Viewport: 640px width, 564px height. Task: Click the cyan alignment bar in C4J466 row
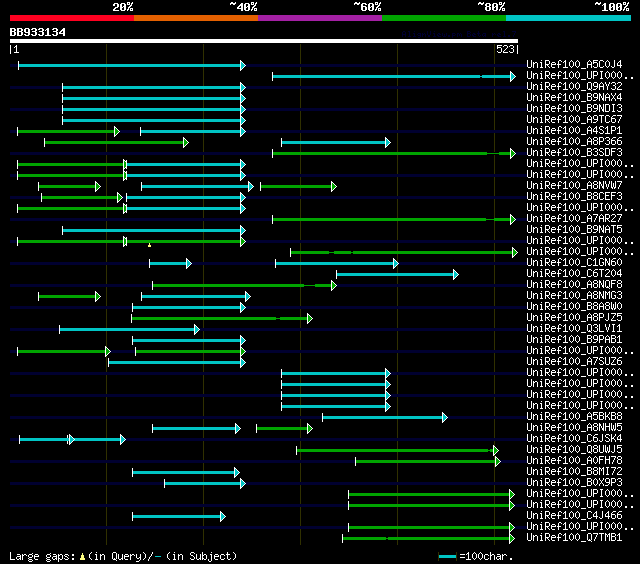(x=179, y=517)
